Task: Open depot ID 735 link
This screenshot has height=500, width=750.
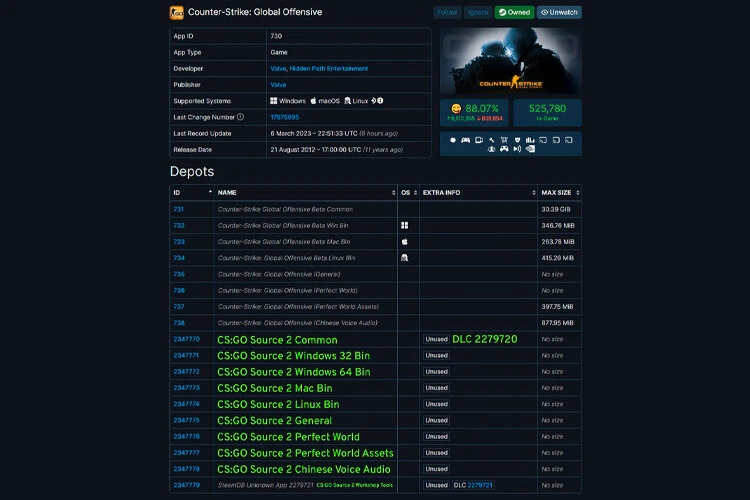Action: point(179,274)
